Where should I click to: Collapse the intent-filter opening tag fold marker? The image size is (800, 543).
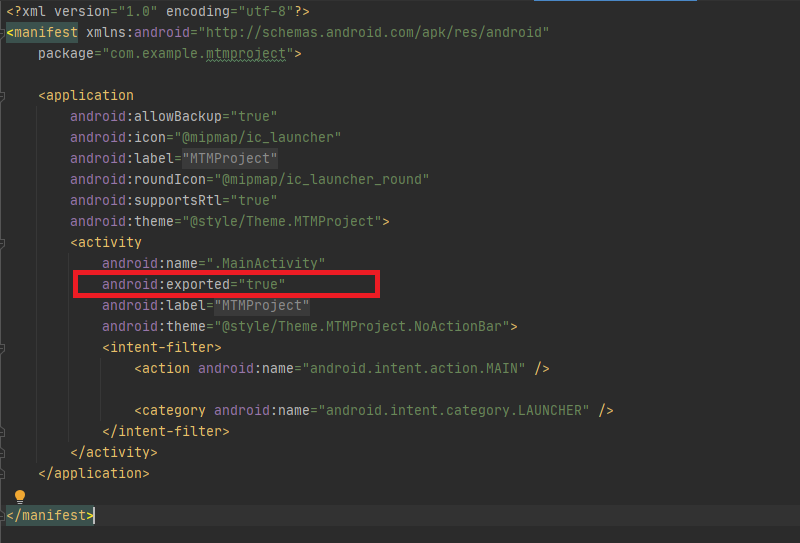point(2,348)
